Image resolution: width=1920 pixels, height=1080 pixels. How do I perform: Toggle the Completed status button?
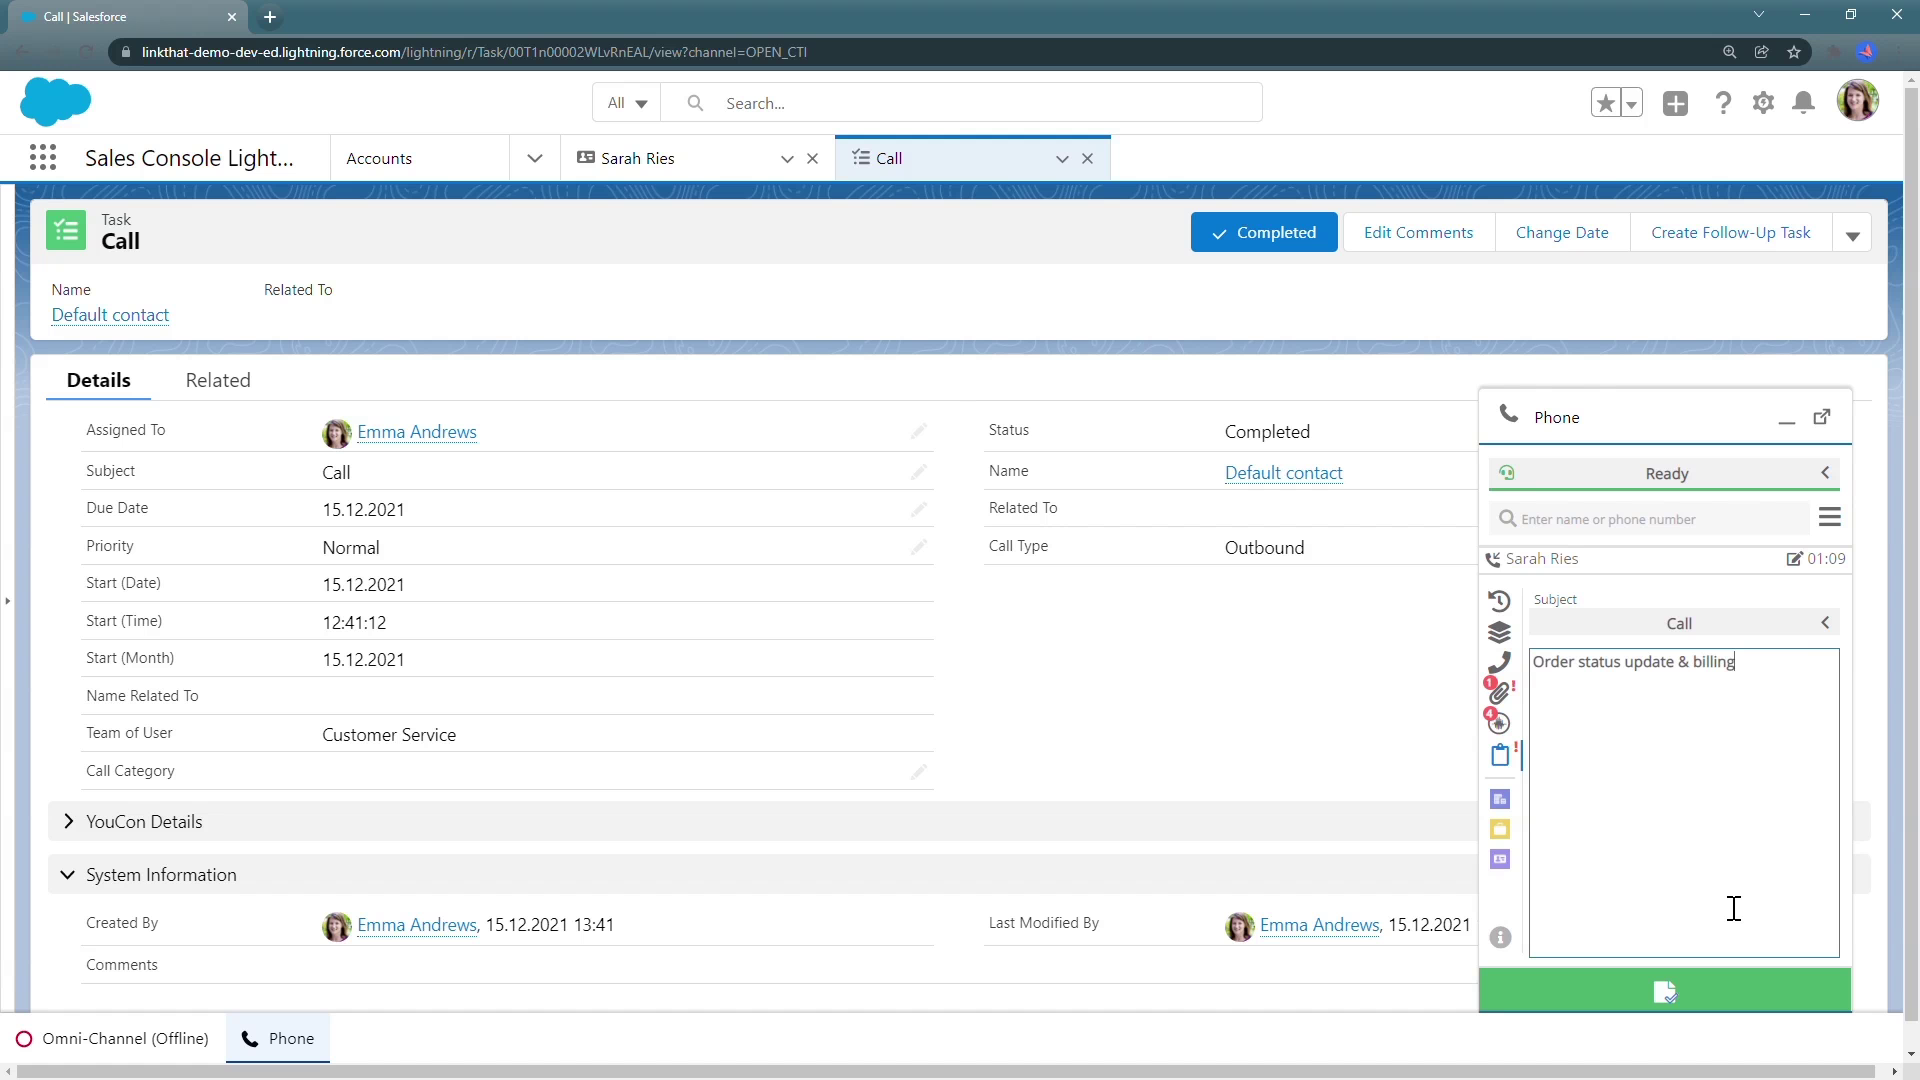[x=1264, y=232]
